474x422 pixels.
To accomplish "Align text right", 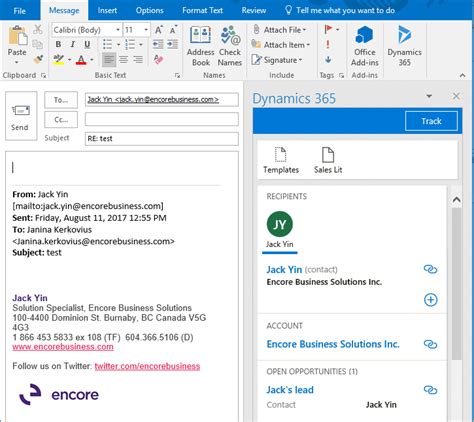I will [138, 60].
